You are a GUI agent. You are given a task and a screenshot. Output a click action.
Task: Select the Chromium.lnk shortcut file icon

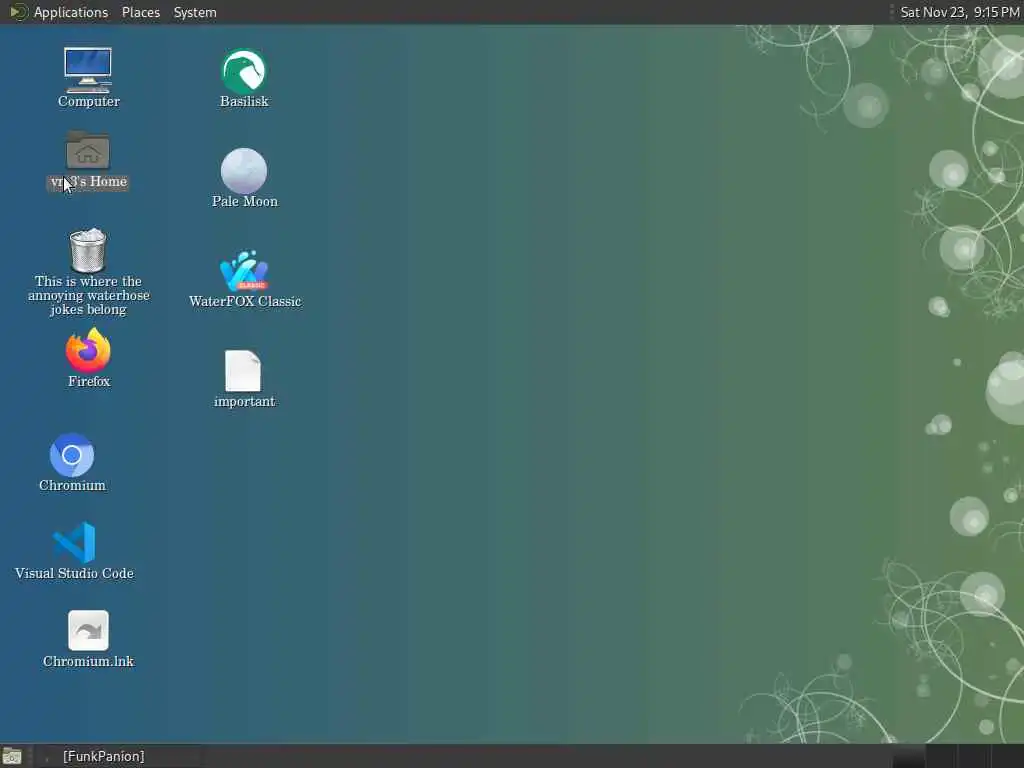[88, 631]
